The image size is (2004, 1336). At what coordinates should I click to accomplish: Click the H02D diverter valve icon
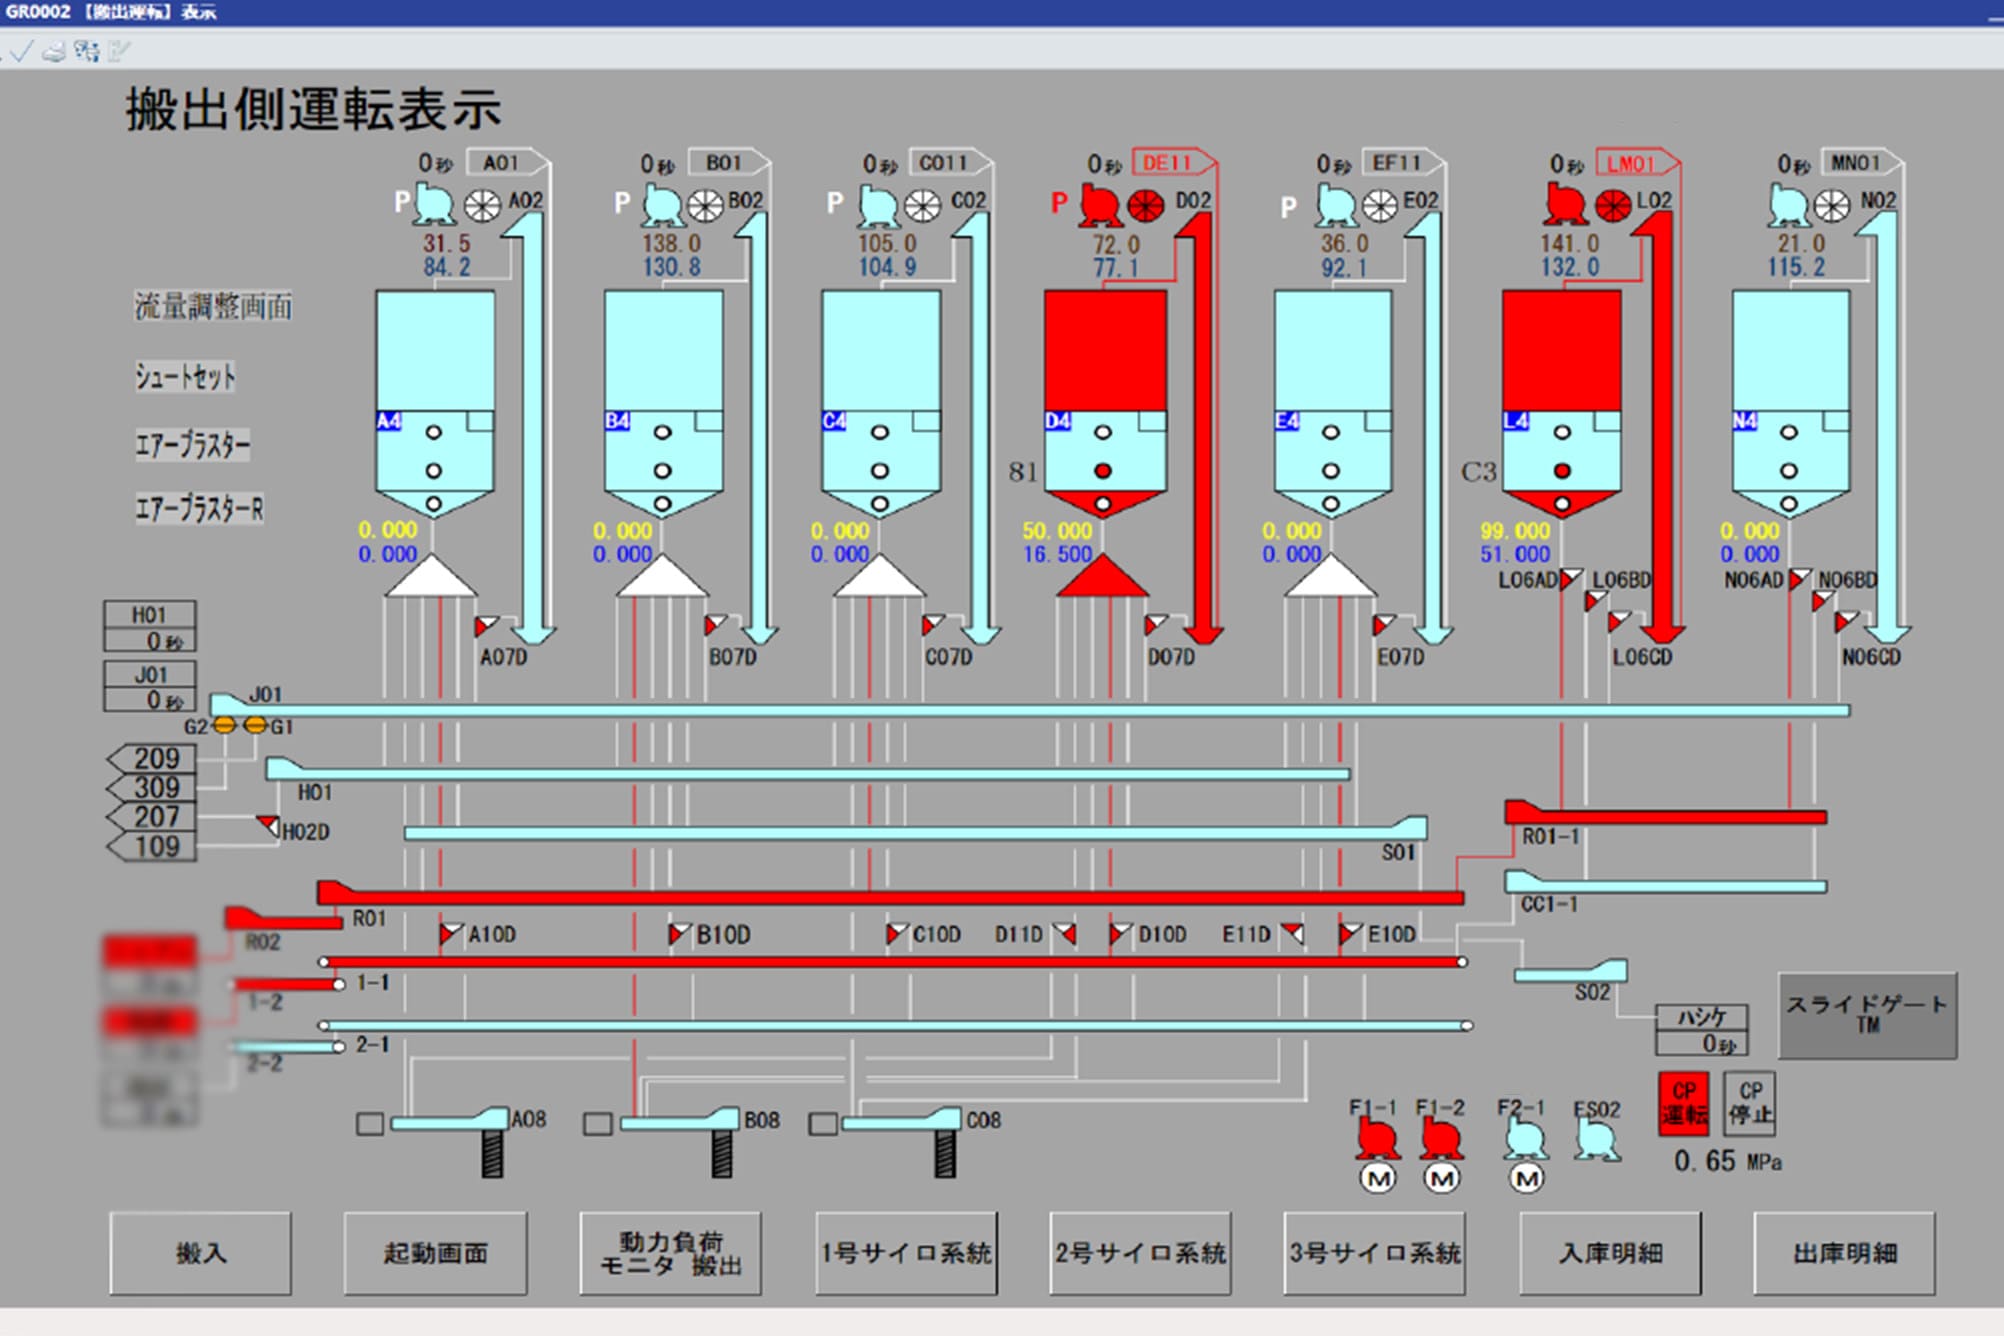click(x=268, y=825)
